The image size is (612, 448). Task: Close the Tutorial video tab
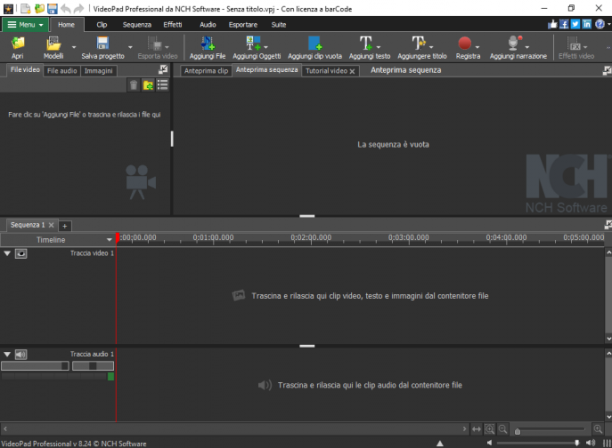[x=352, y=71]
